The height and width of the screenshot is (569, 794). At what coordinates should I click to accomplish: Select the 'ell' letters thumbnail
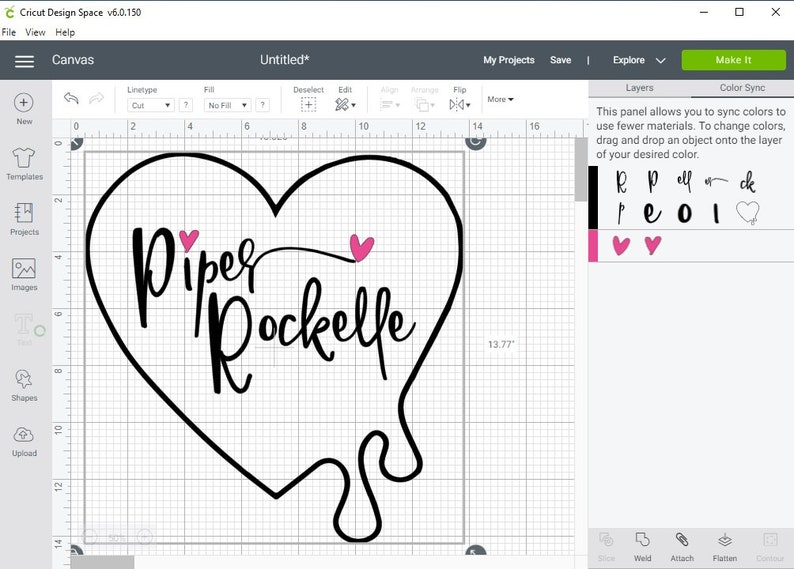point(684,181)
